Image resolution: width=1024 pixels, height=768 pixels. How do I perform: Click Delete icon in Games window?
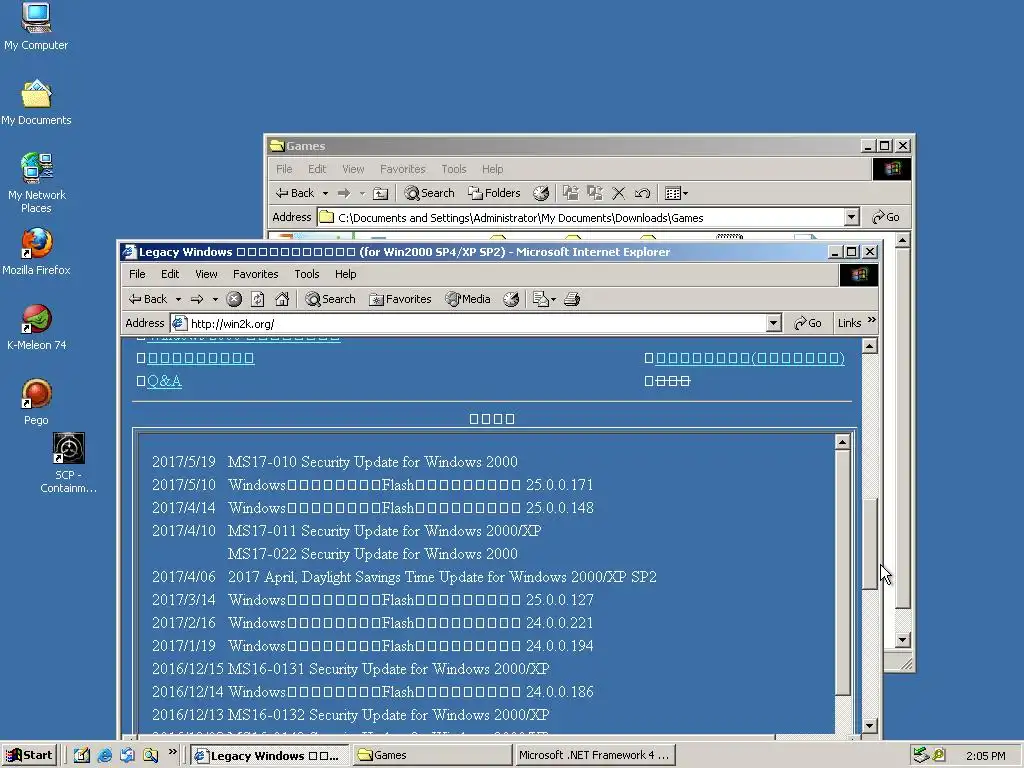point(618,193)
